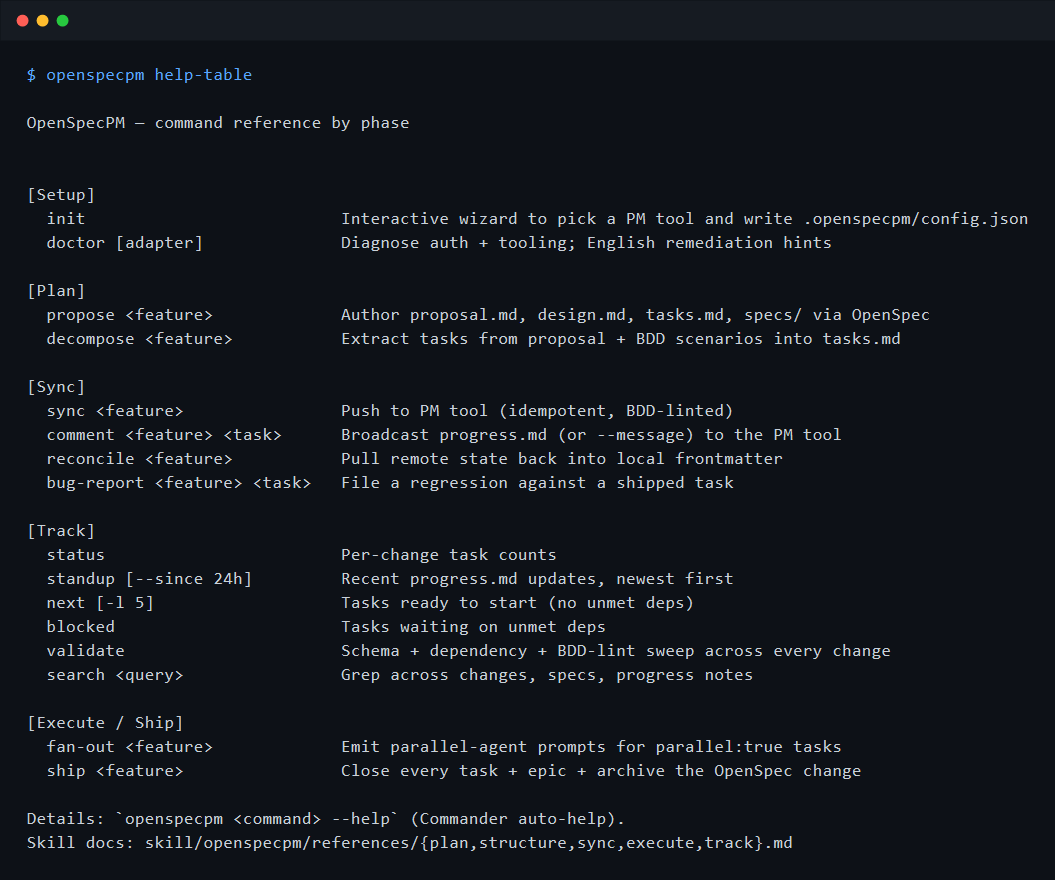Click the 'Details: `openspecpm <command> --help`' line
This screenshot has width=1055, height=880.
(326, 819)
